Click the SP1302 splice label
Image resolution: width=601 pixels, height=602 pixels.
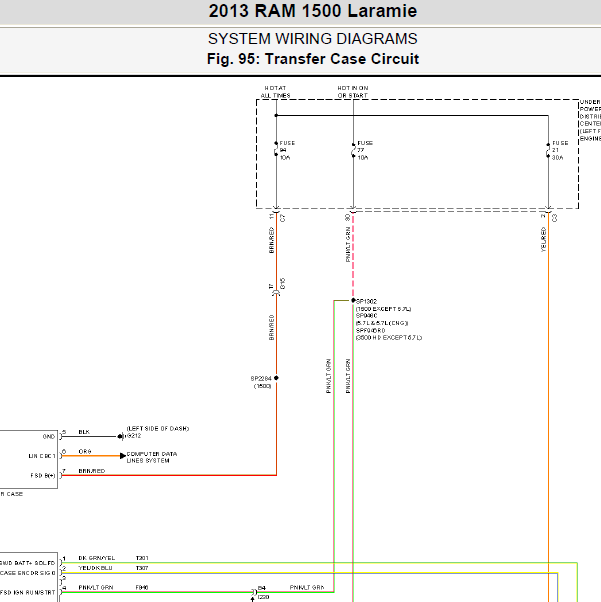(367, 301)
